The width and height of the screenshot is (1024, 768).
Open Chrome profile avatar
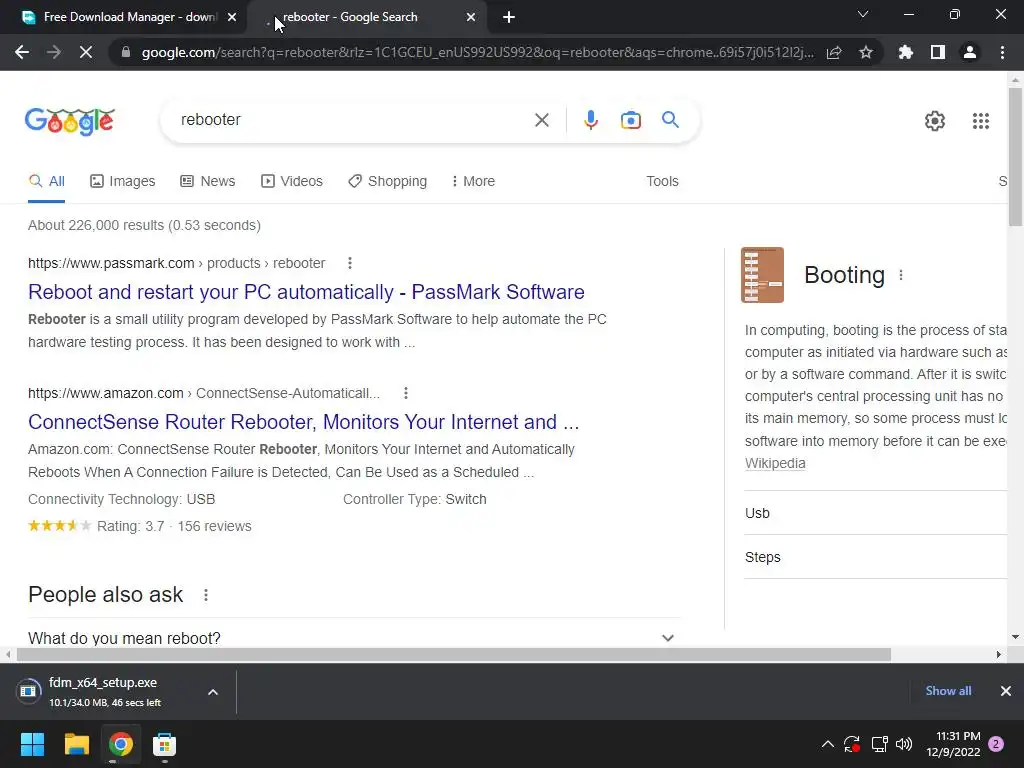(970, 52)
